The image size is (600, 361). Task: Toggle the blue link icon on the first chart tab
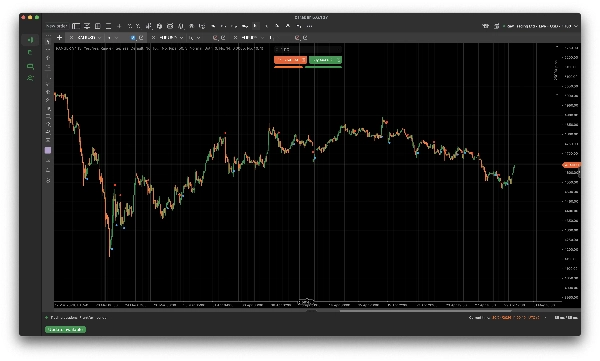click(133, 38)
